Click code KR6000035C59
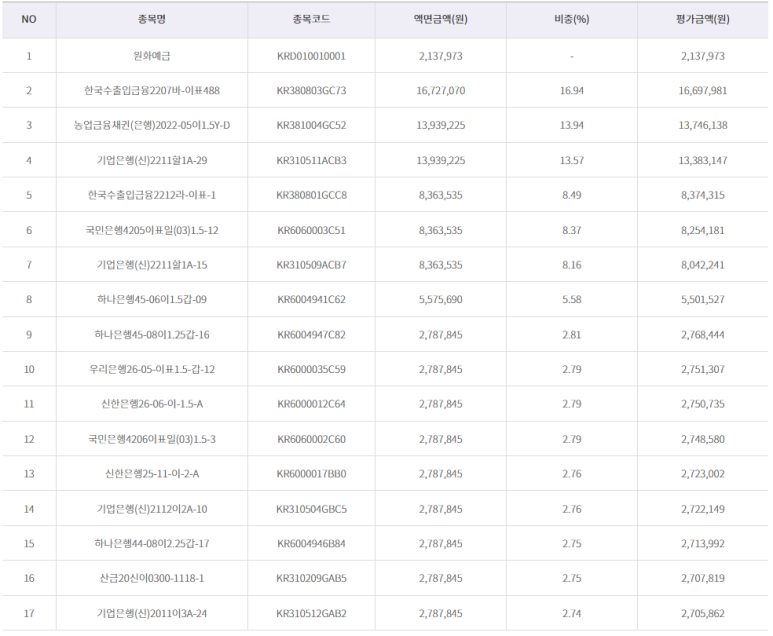The image size is (773, 636). [x=311, y=370]
